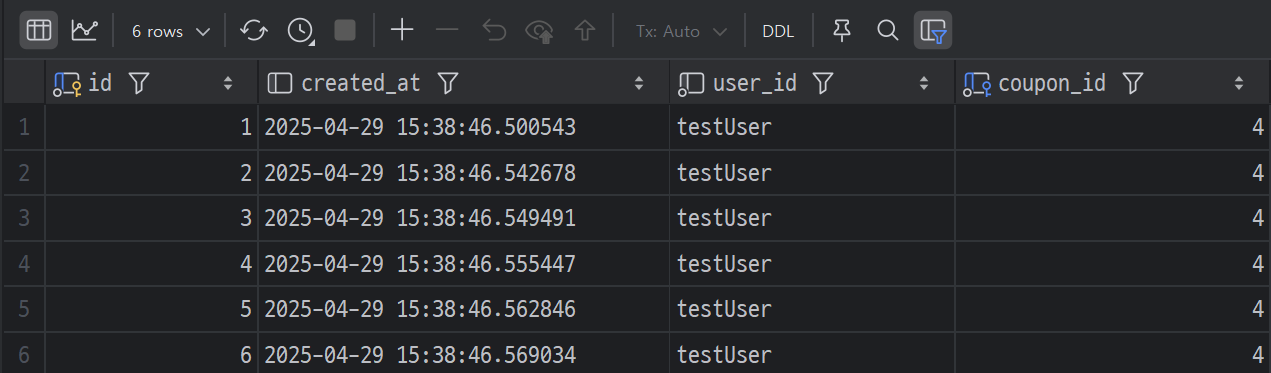The width and height of the screenshot is (1271, 373).
Task: Select cell 2025-04-29 15:38:46.500543
Action: (464, 127)
